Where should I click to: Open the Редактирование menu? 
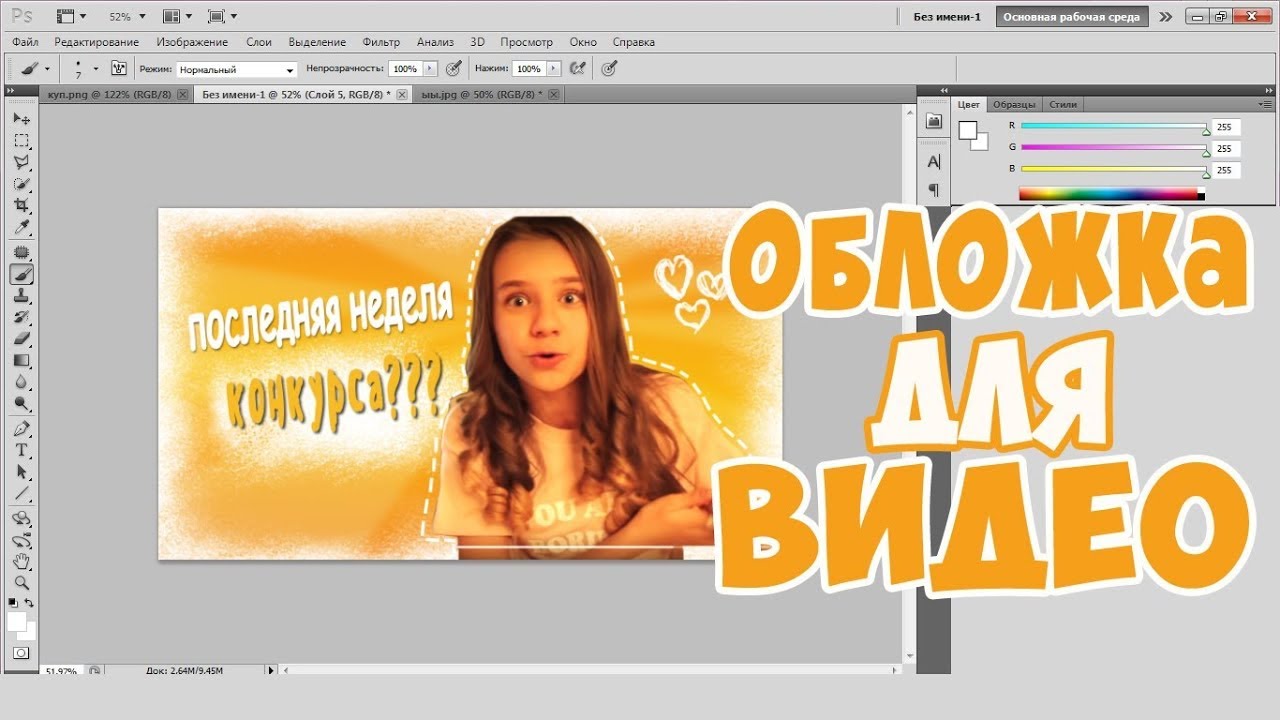tap(96, 42)
